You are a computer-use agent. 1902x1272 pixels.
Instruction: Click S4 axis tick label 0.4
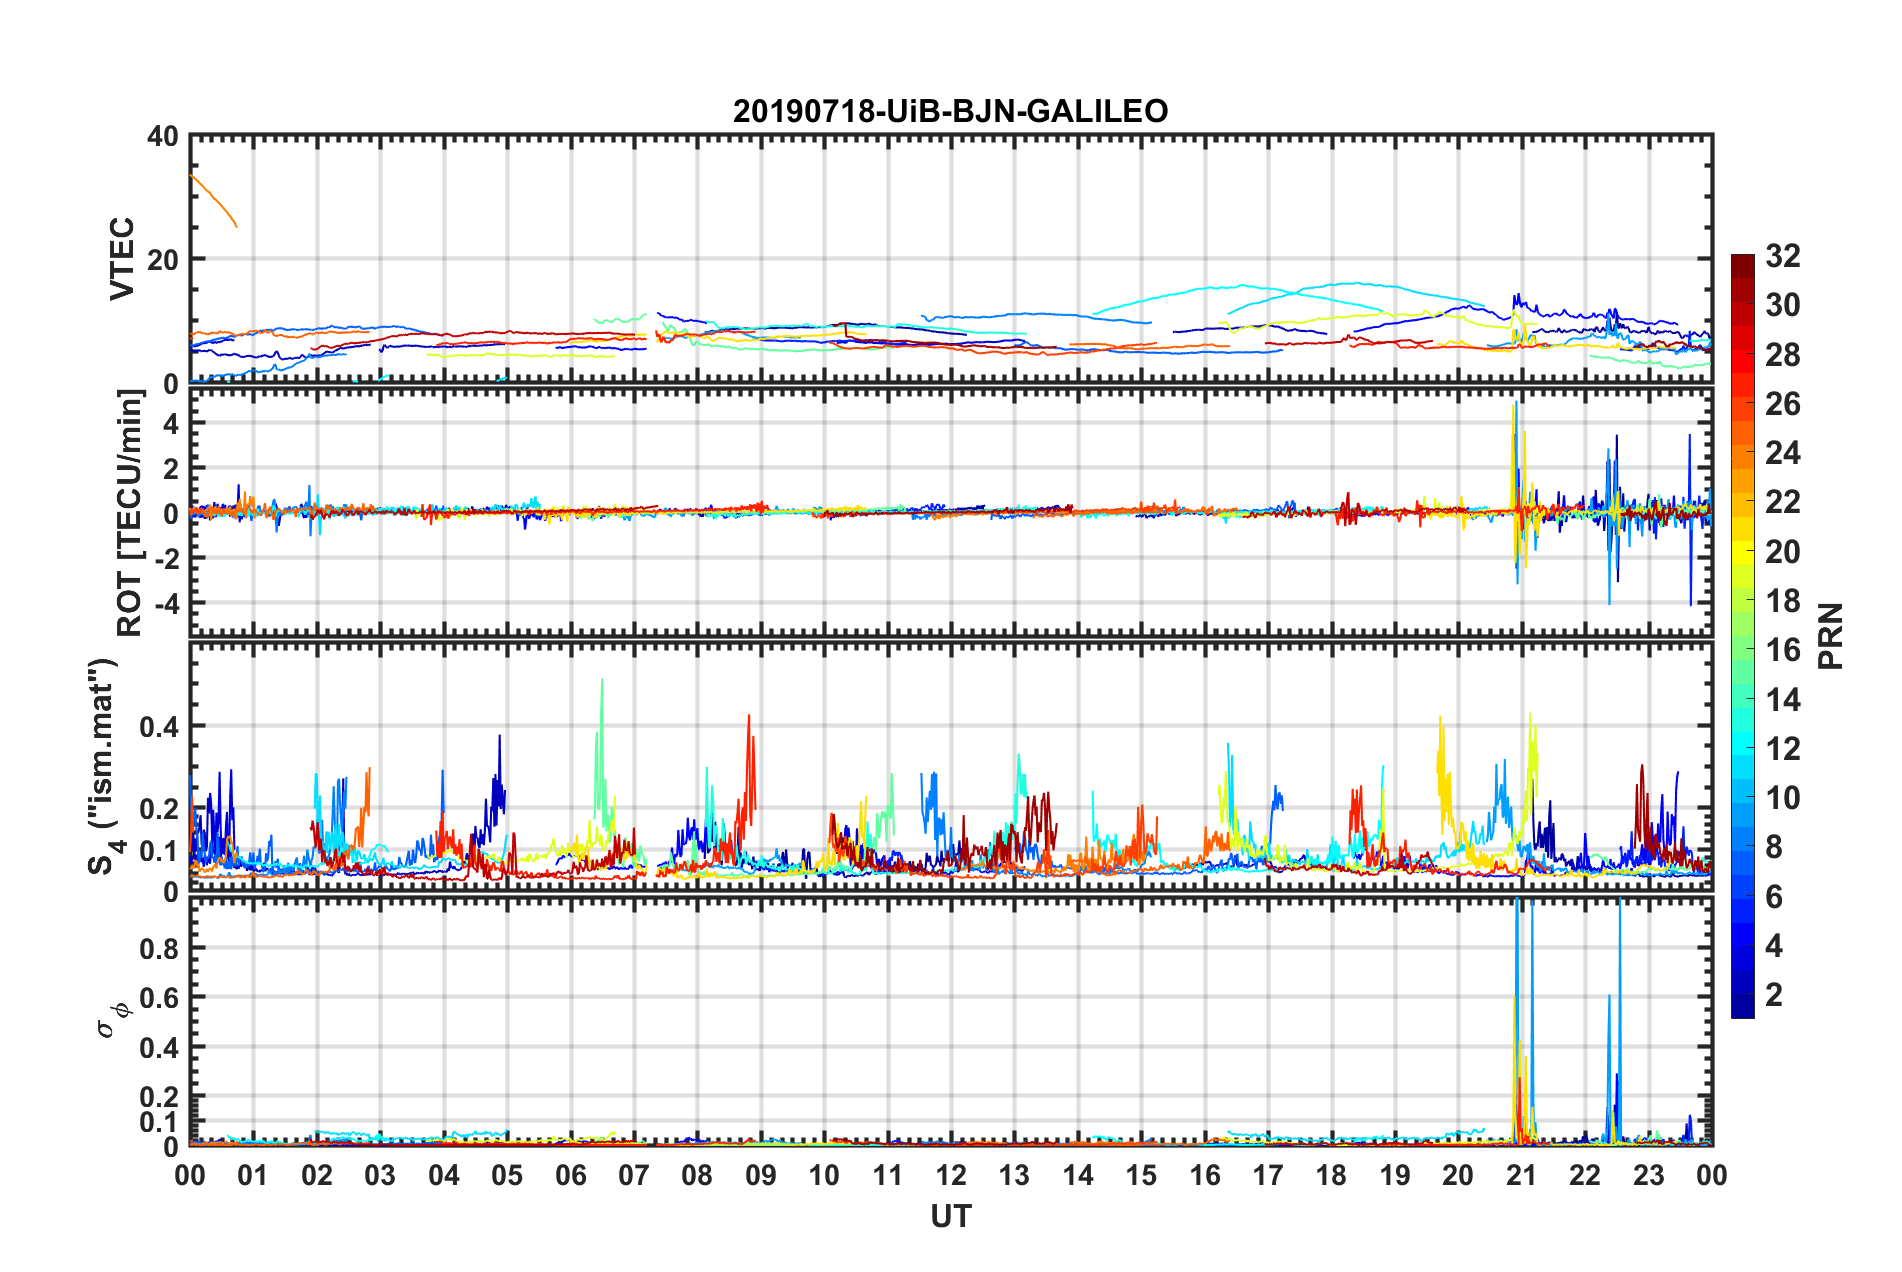[158, 727]
